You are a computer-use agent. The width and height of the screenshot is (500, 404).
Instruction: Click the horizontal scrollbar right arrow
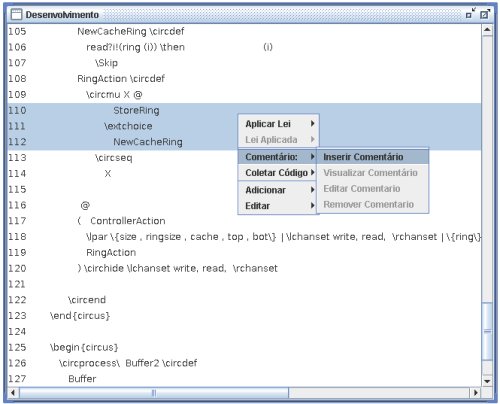point(475,393)
